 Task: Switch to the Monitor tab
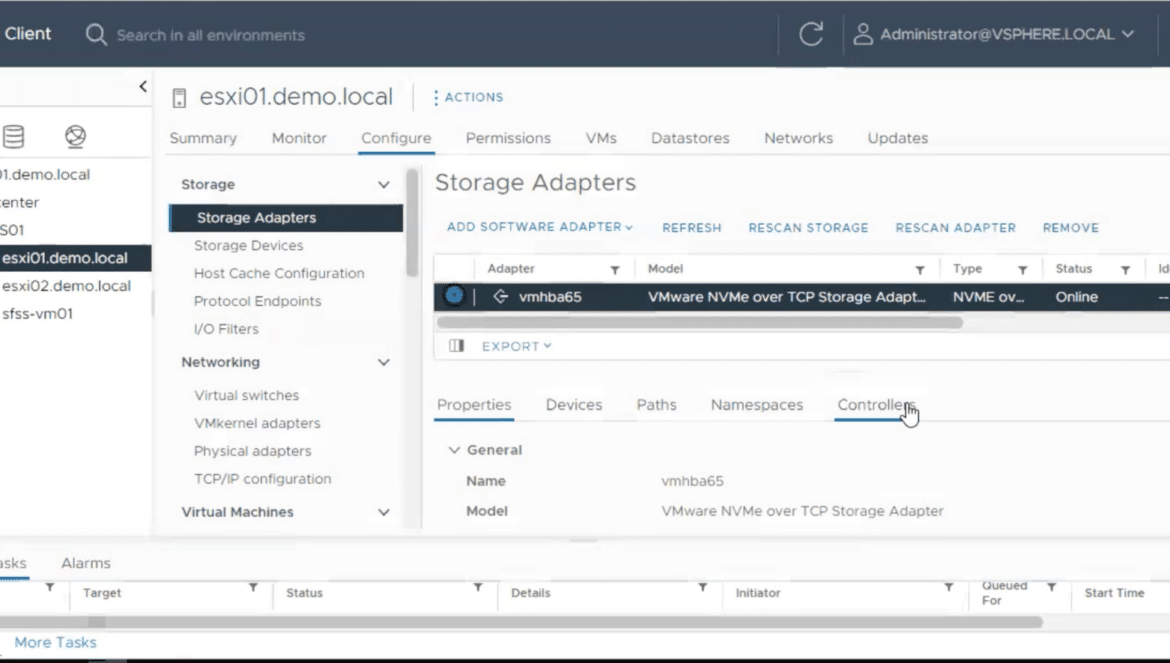click(299, 138)
